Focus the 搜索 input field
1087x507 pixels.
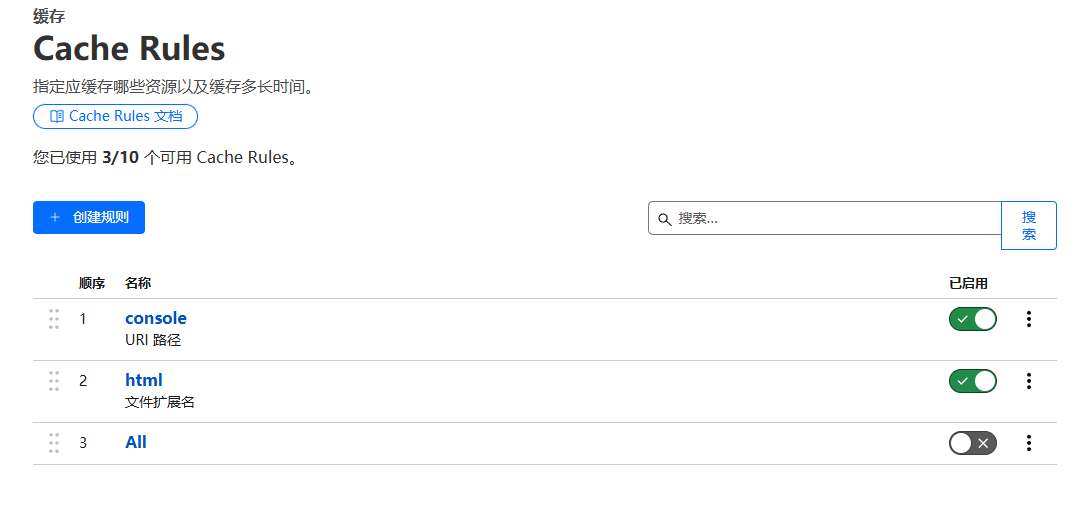tap(830, 218)
